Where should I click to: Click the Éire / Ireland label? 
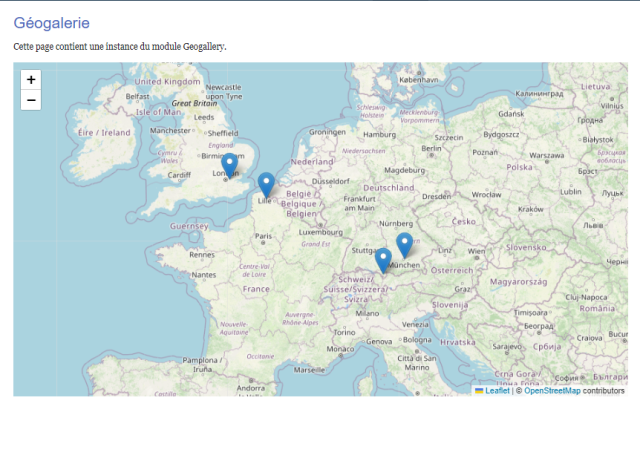coord(104,133)
